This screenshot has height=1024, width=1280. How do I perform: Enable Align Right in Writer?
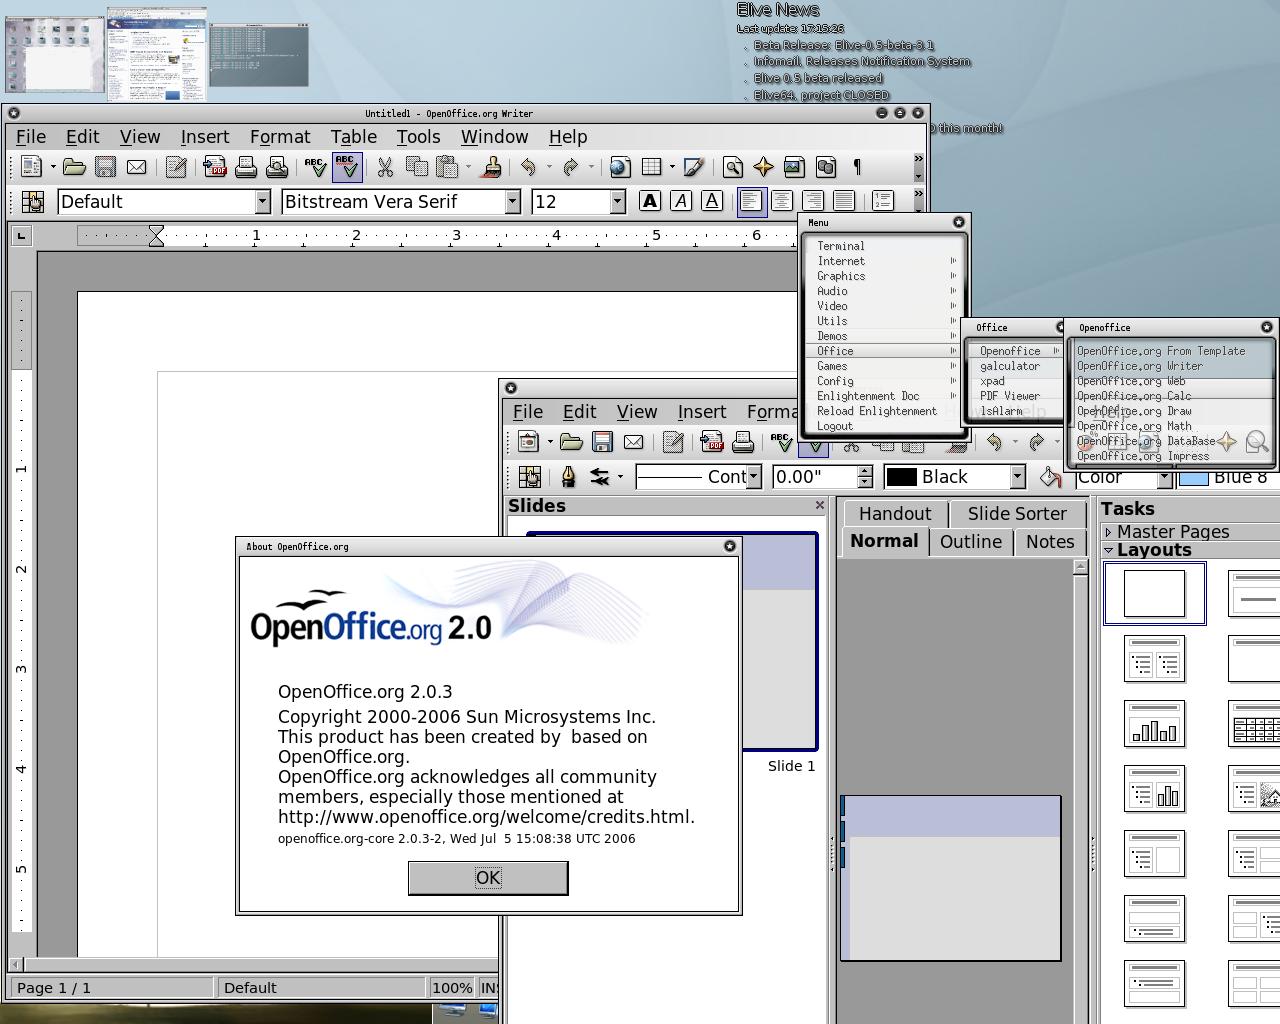813,201
